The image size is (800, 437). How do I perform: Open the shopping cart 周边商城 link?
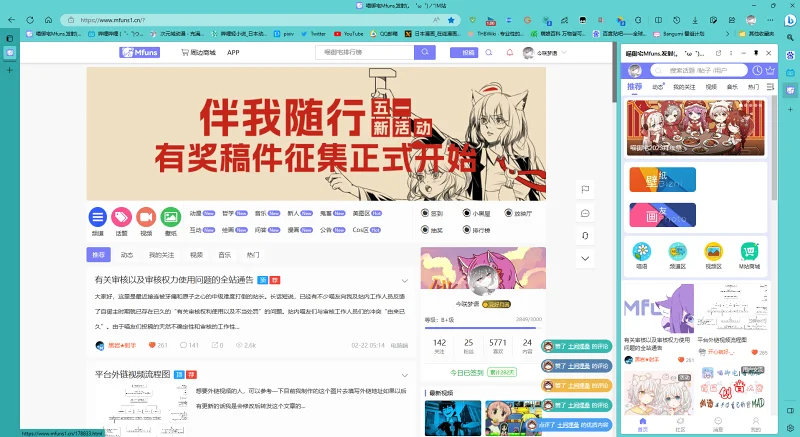tap(198, 53)
